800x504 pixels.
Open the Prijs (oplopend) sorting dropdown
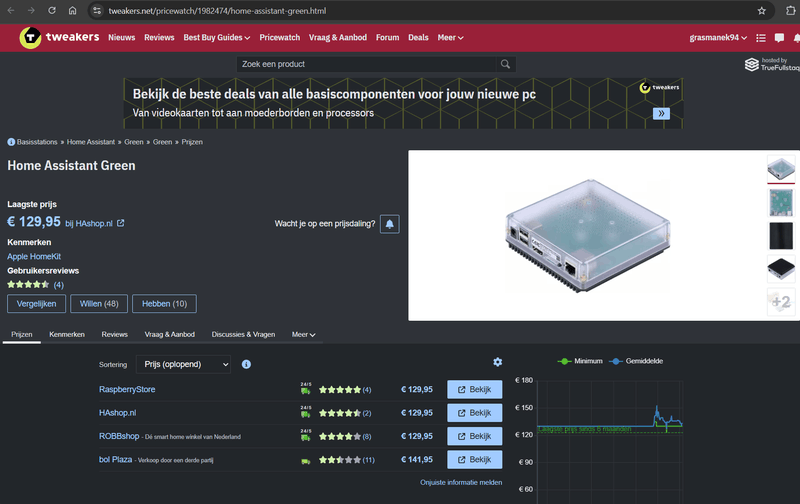click(x=183, y=364)
